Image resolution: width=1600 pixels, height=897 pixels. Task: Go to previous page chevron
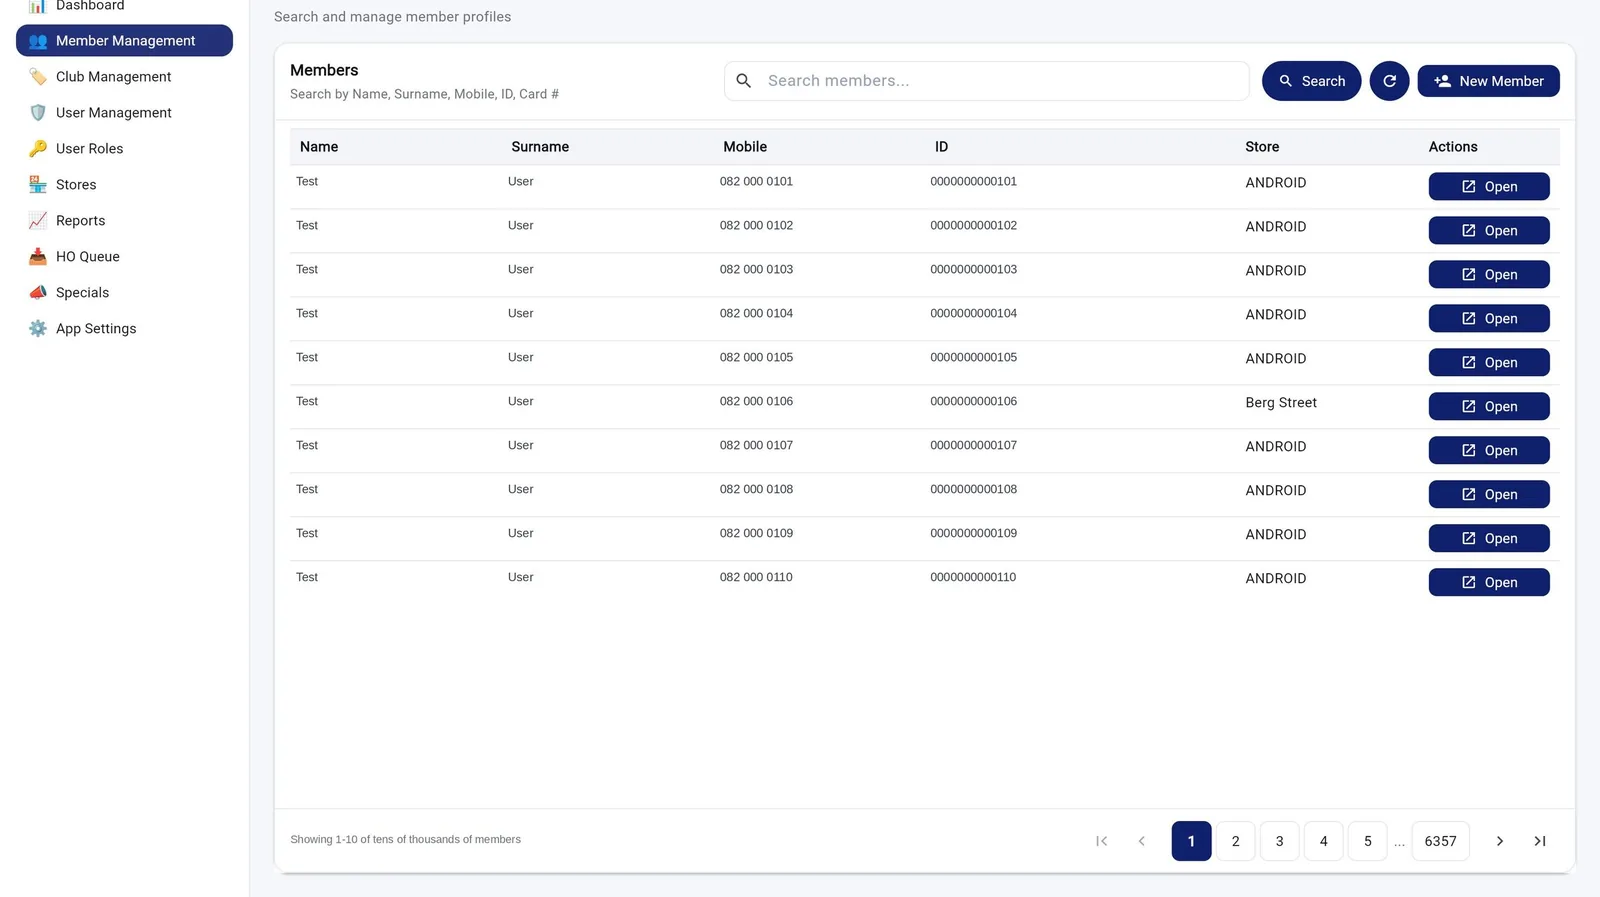click(x=1141, y=841)
